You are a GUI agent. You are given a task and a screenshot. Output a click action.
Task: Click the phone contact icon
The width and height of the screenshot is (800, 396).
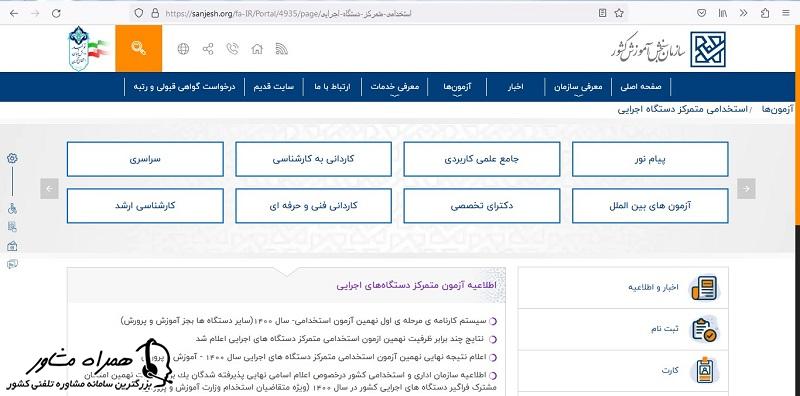pyautogui.click(x=233, y=49)
